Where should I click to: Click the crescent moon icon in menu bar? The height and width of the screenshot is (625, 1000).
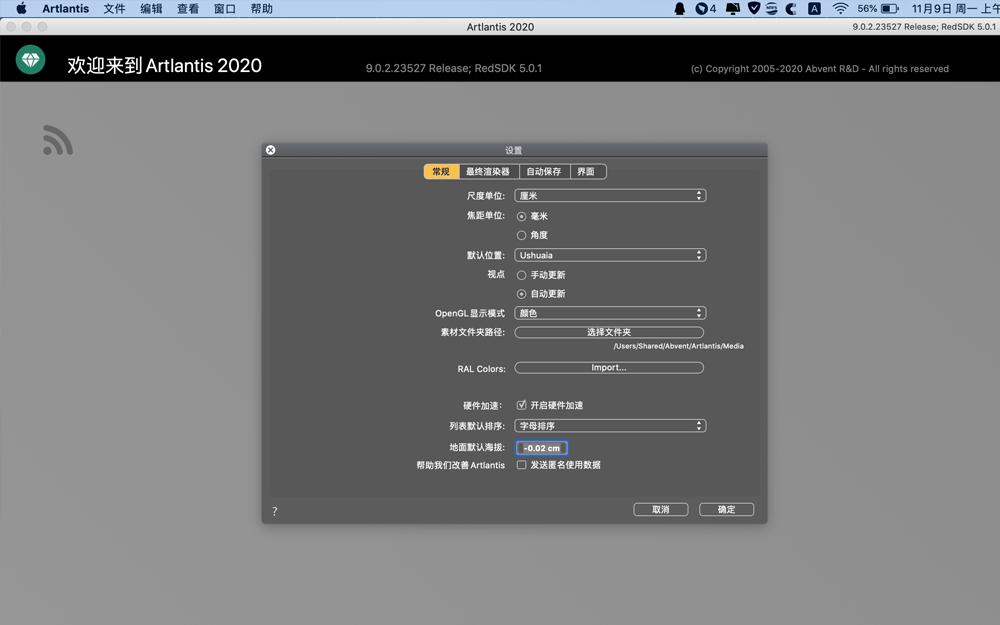tap(791, 8)
